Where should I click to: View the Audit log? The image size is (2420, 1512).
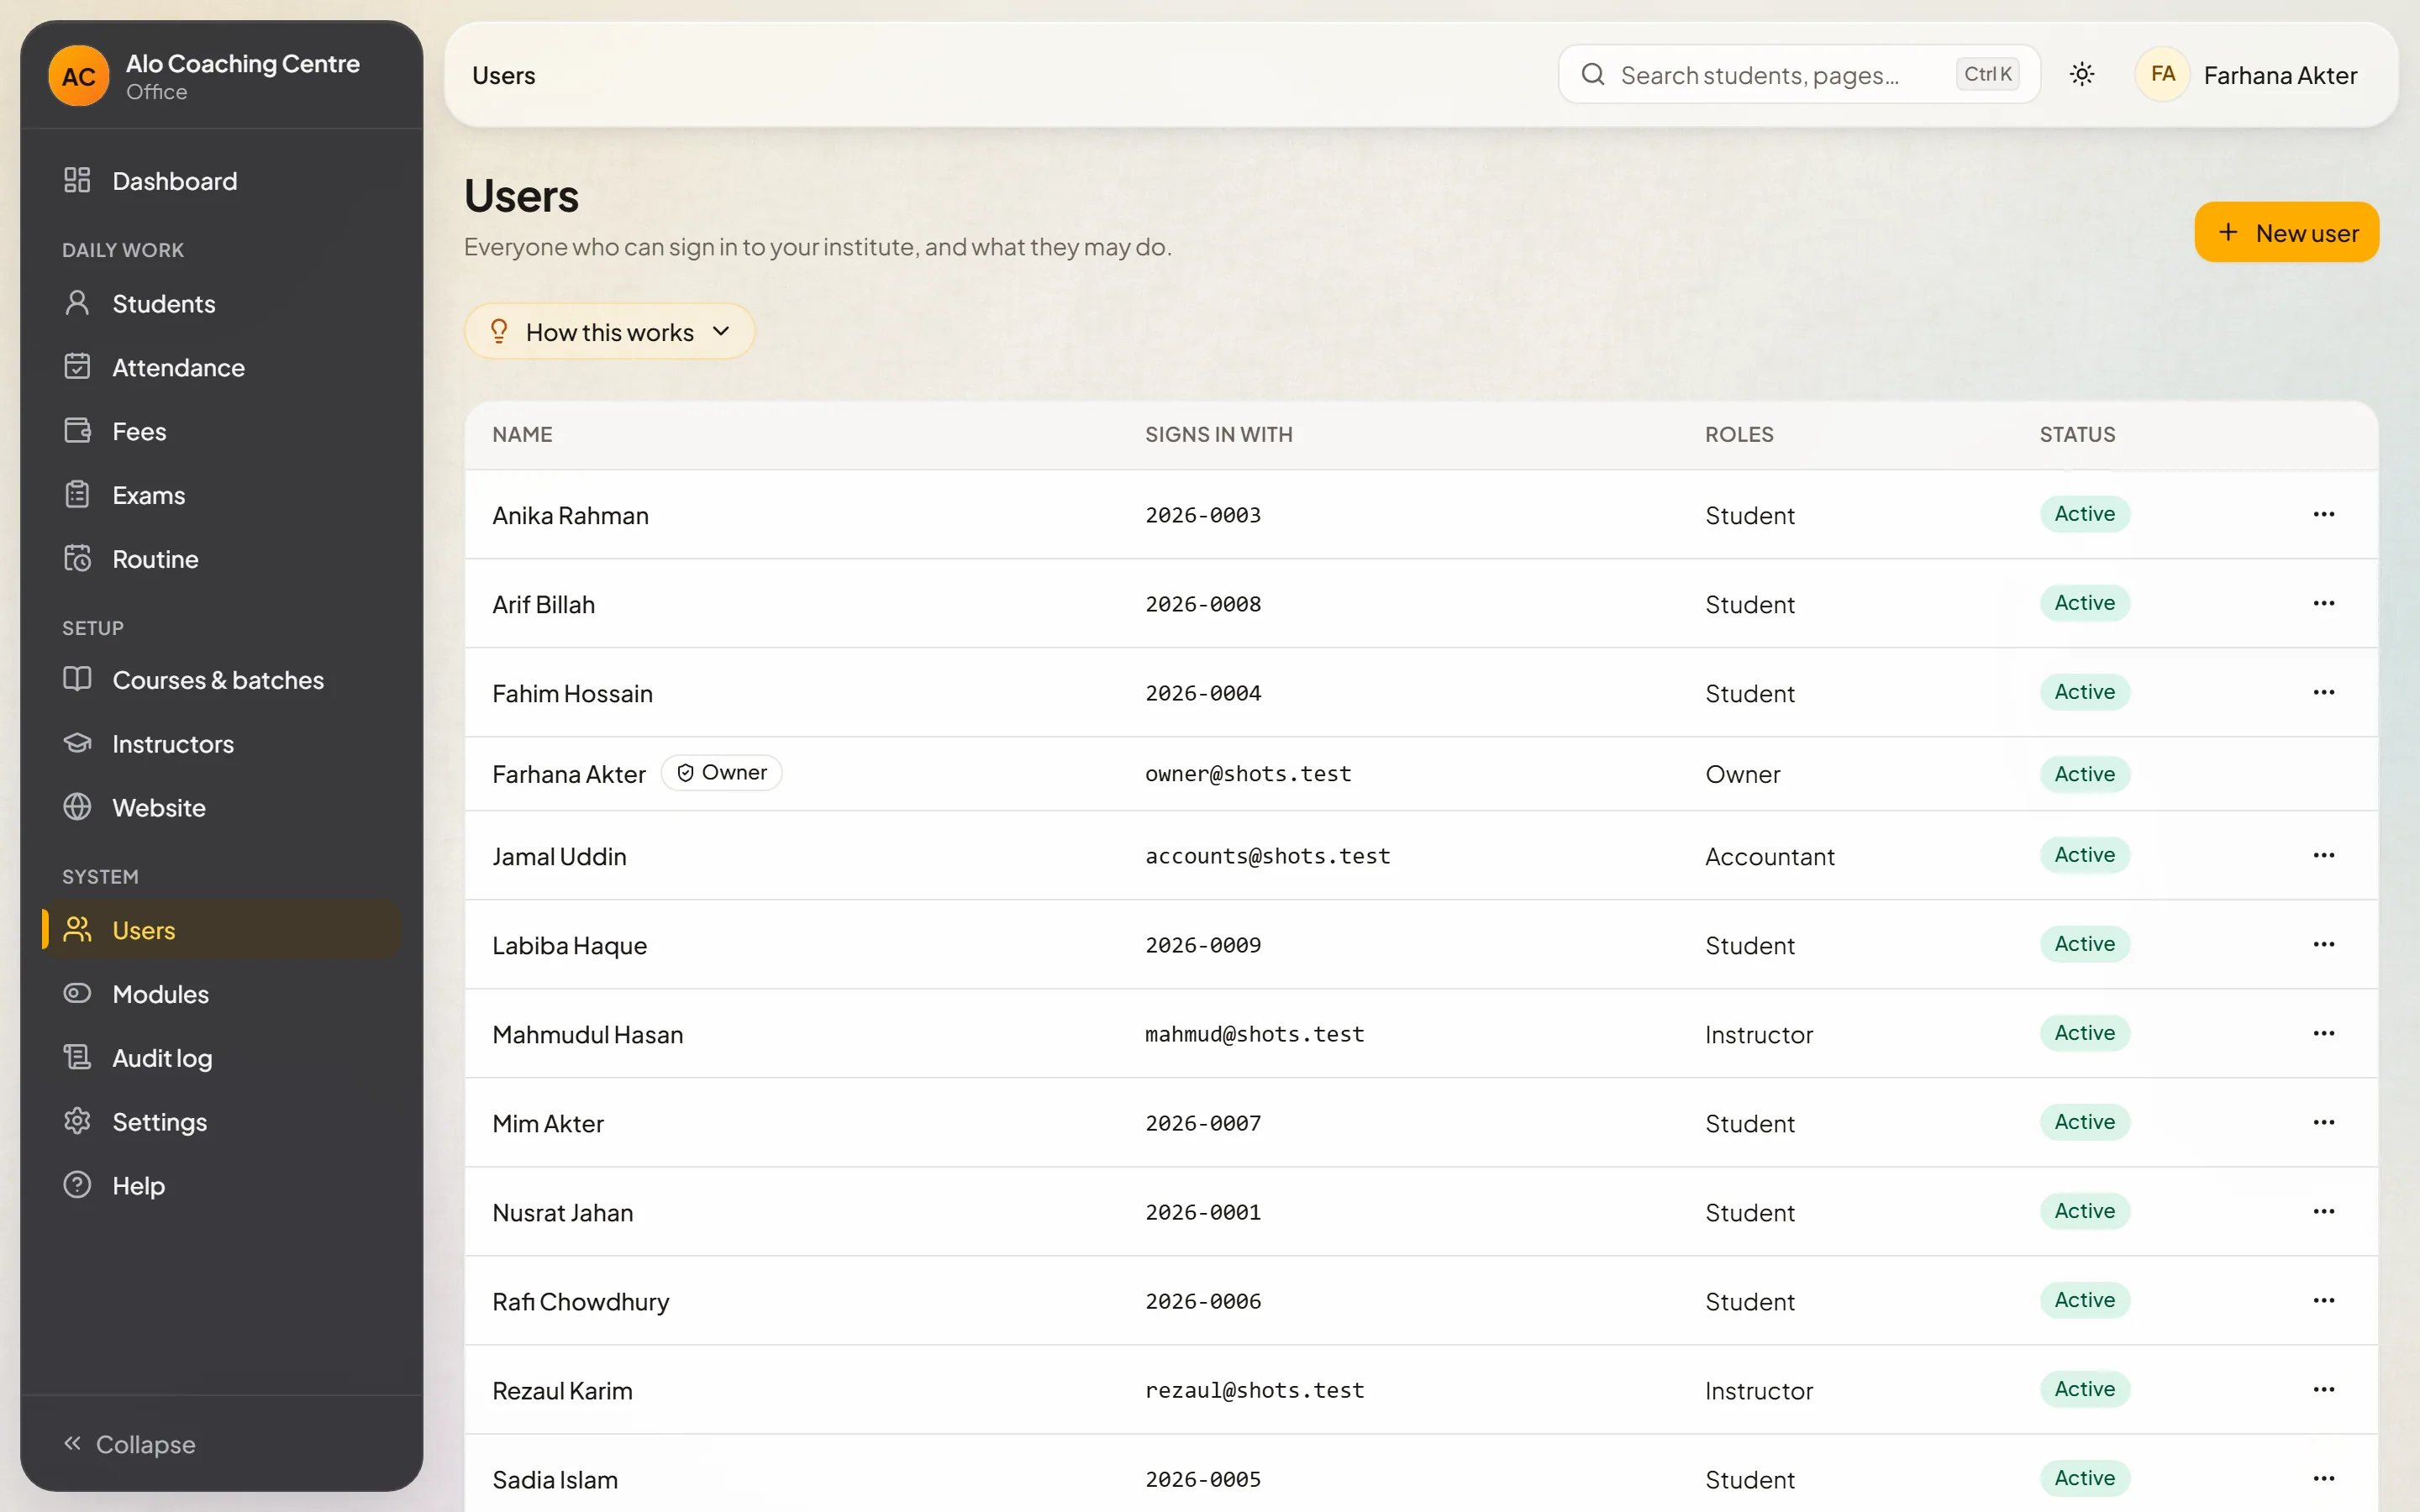coord(221,1058)
